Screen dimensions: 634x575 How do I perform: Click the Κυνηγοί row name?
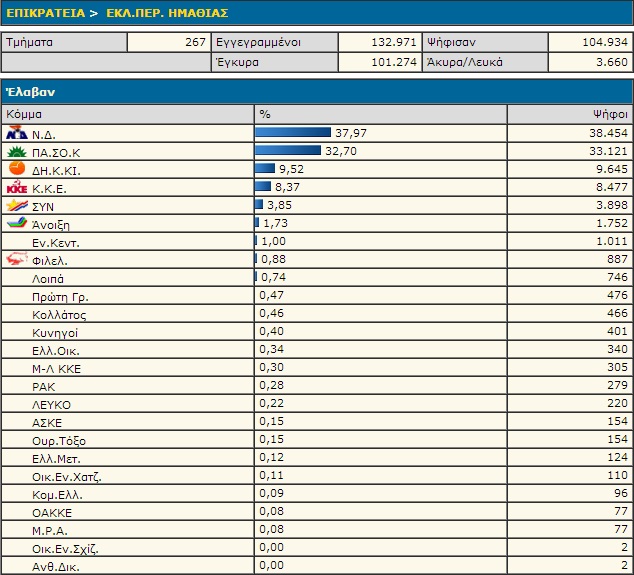(x=55, y=333)
